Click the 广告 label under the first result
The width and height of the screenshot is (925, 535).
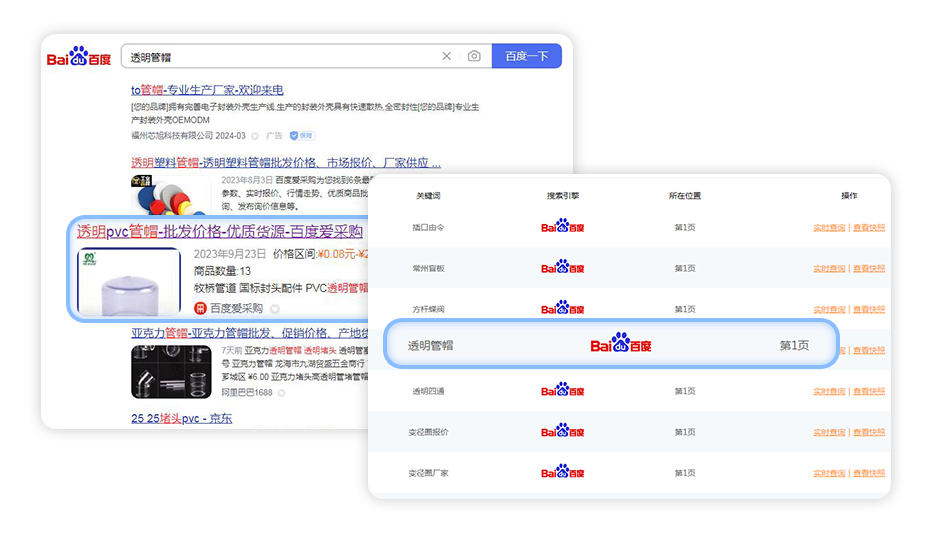point(274,136)
